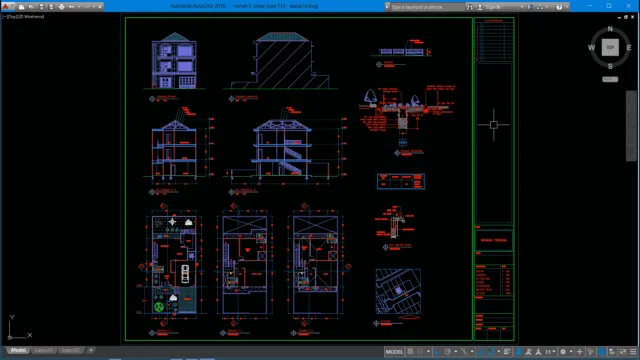Screen dimensions: 640x360
Task: Click the New drawing icon in Quick Access toolbar
Action: click(22, 7)
